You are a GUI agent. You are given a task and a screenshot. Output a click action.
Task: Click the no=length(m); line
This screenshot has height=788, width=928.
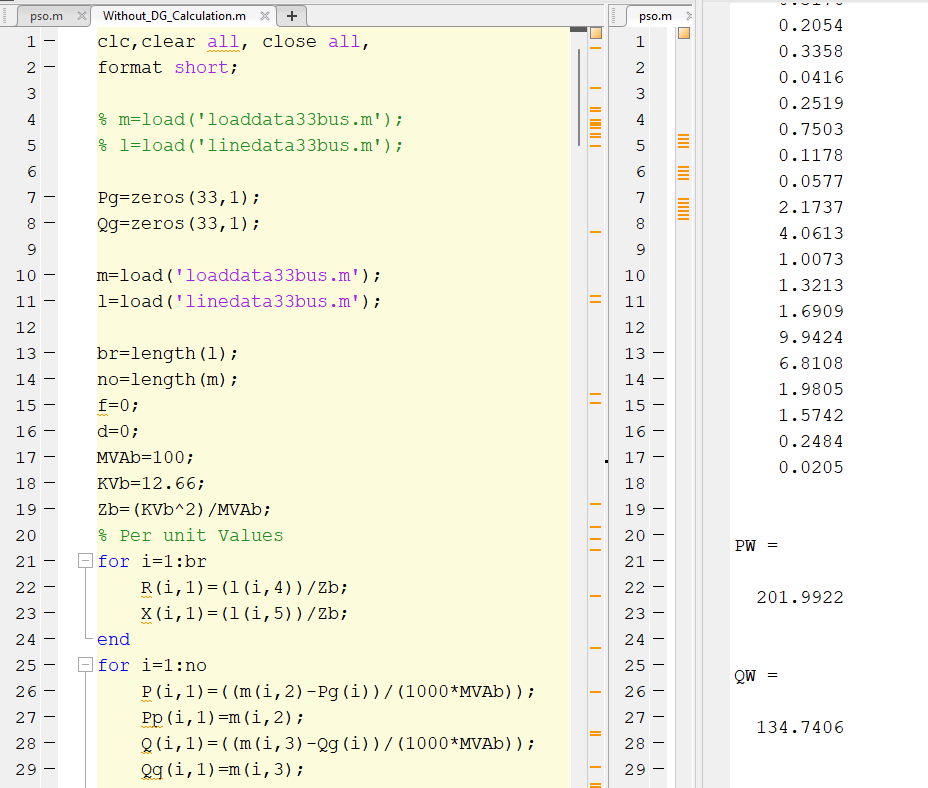tap(167, 379)
